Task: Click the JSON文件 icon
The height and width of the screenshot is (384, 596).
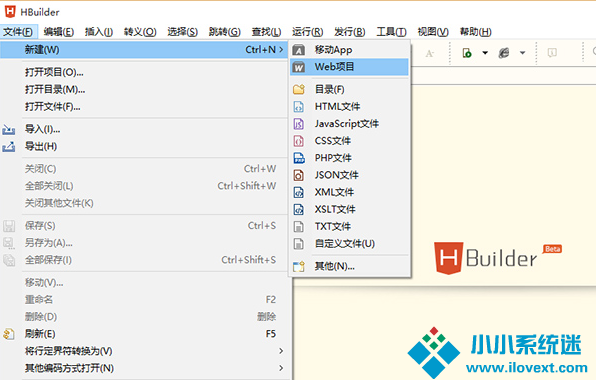Action: click(299, 175)
